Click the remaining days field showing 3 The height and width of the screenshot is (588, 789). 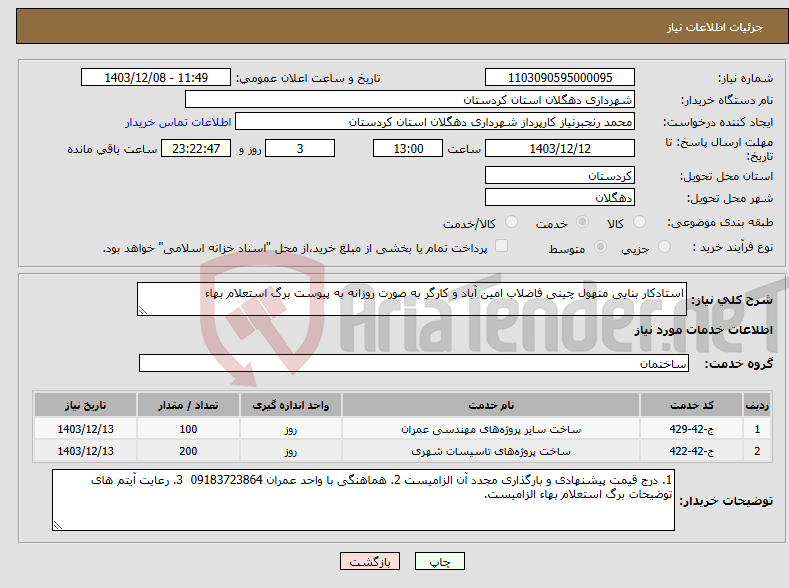click(x=300, y=148)
